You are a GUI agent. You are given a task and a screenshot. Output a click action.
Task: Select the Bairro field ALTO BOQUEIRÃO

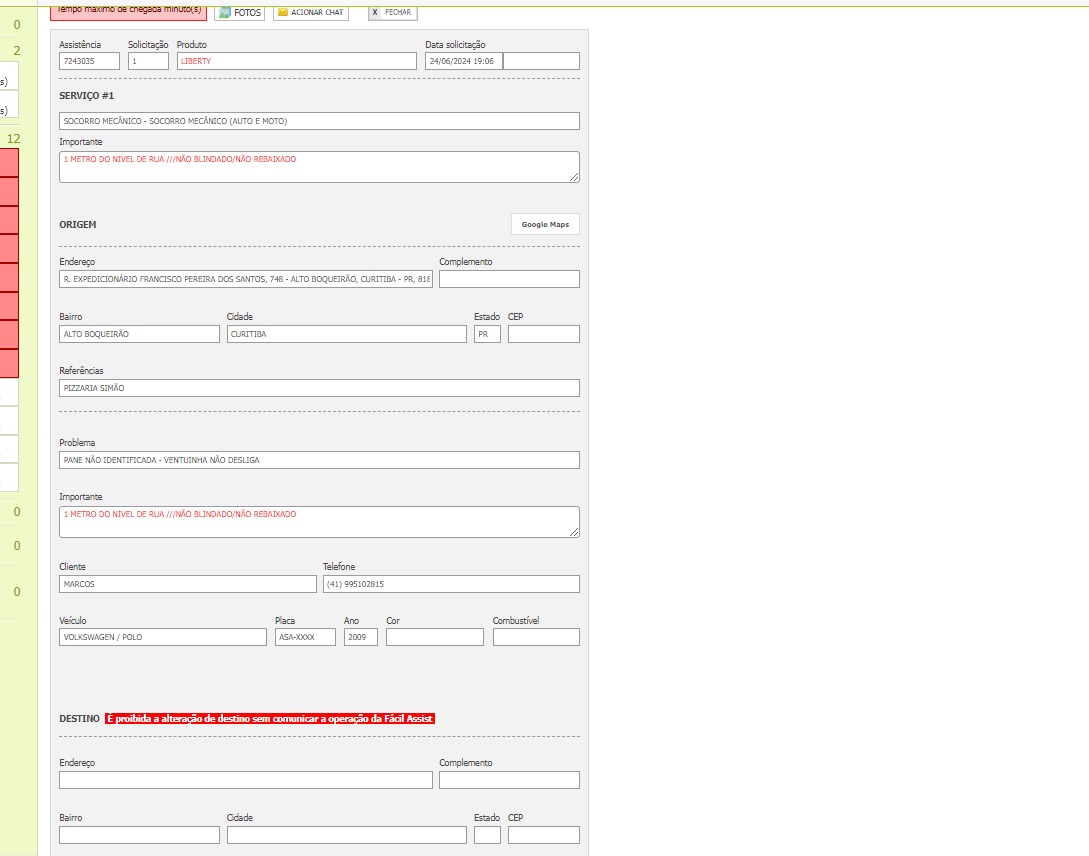pyautogui.click(x=139, y=334)
